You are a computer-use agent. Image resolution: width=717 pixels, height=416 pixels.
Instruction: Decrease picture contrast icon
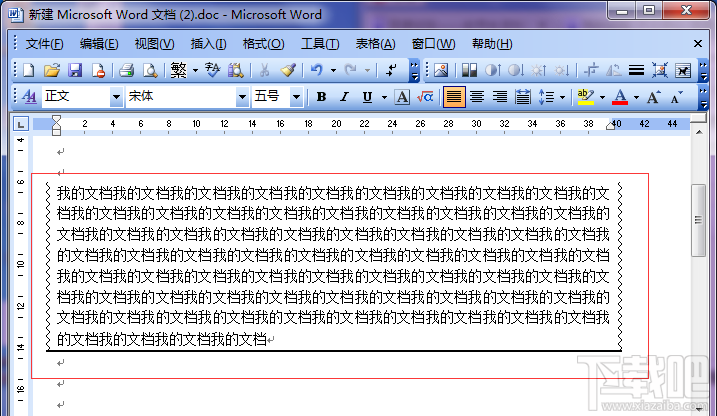pos(516,70)
